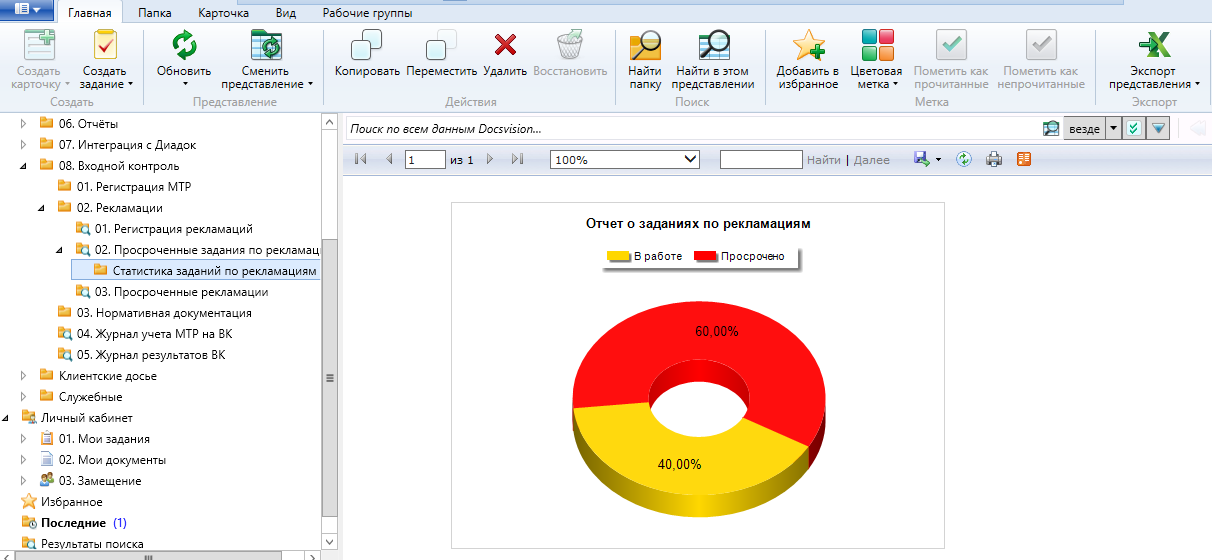Go to previous report page

coord(389,159)
